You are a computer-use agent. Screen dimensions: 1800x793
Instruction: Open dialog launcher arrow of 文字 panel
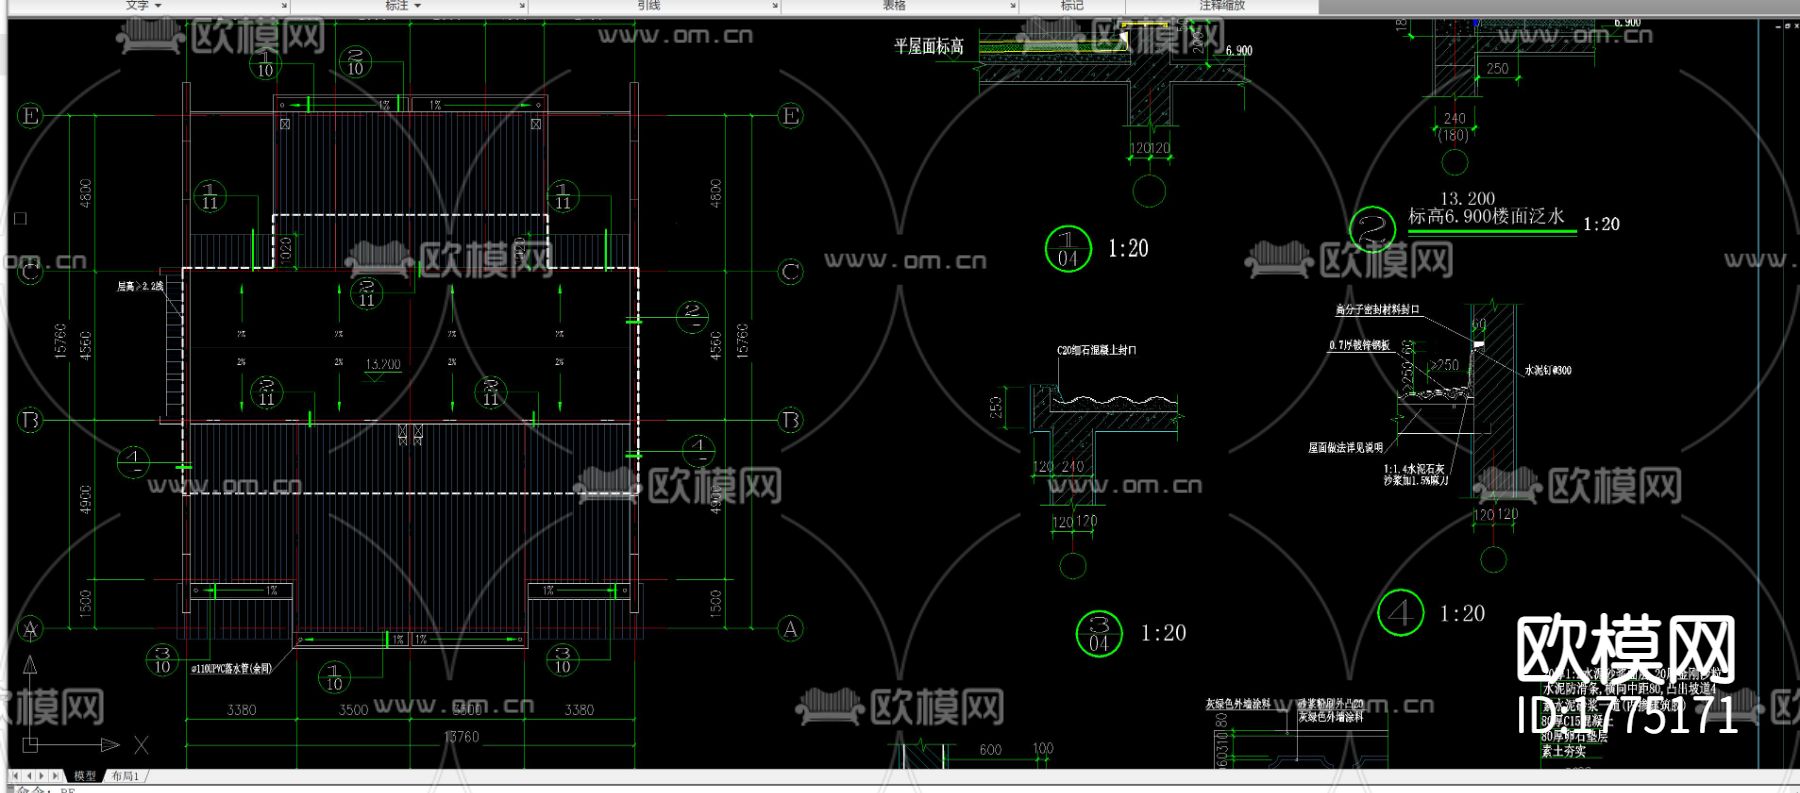pos(284,7)
